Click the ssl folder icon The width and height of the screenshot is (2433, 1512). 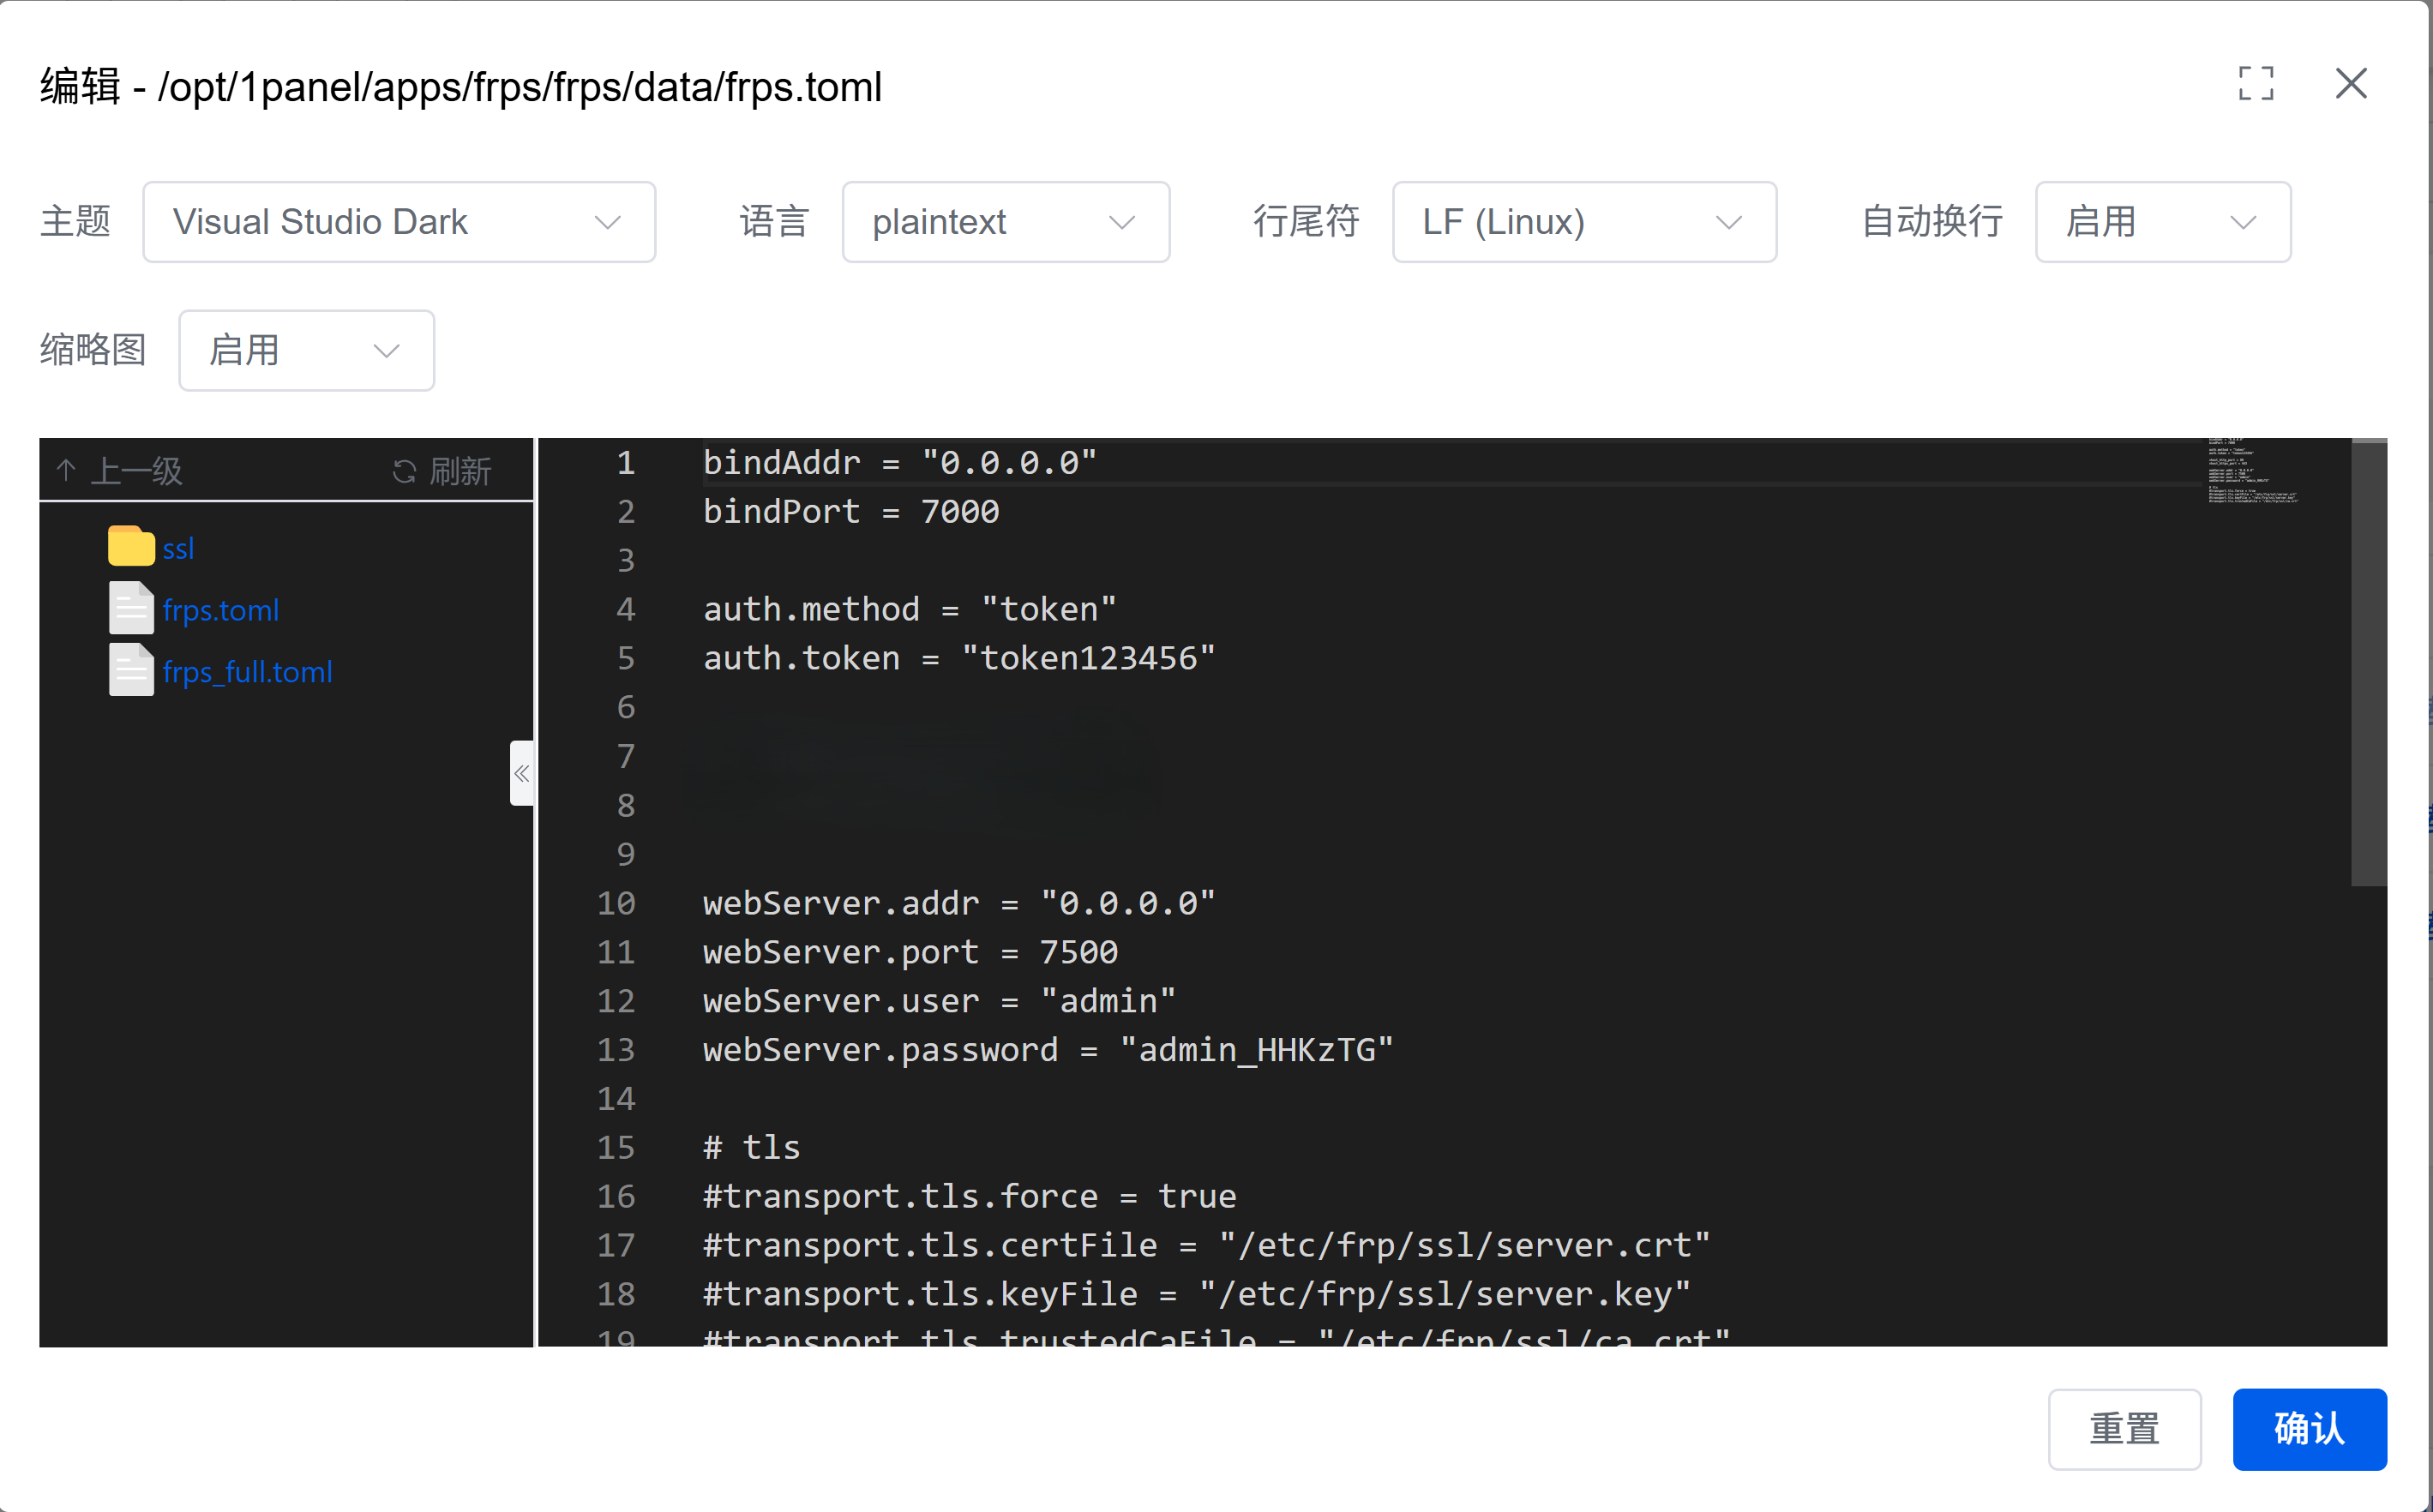[130, 547]
